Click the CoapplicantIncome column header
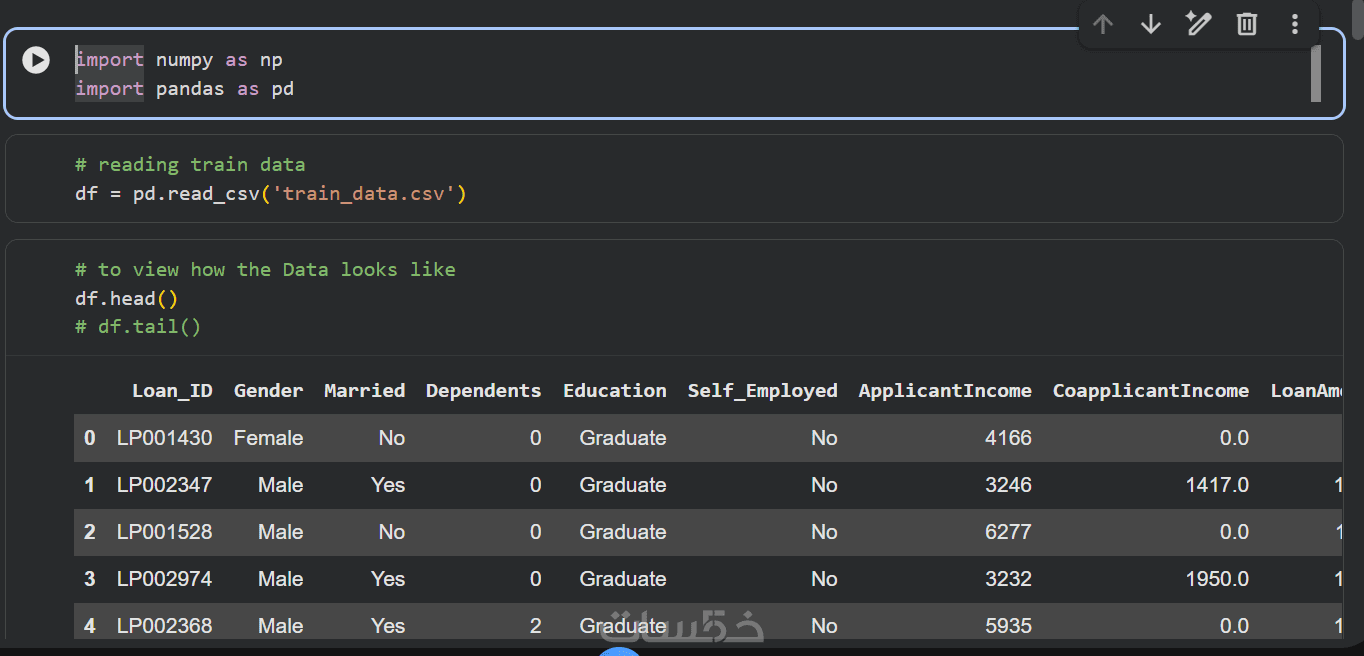 [1150, 391]
